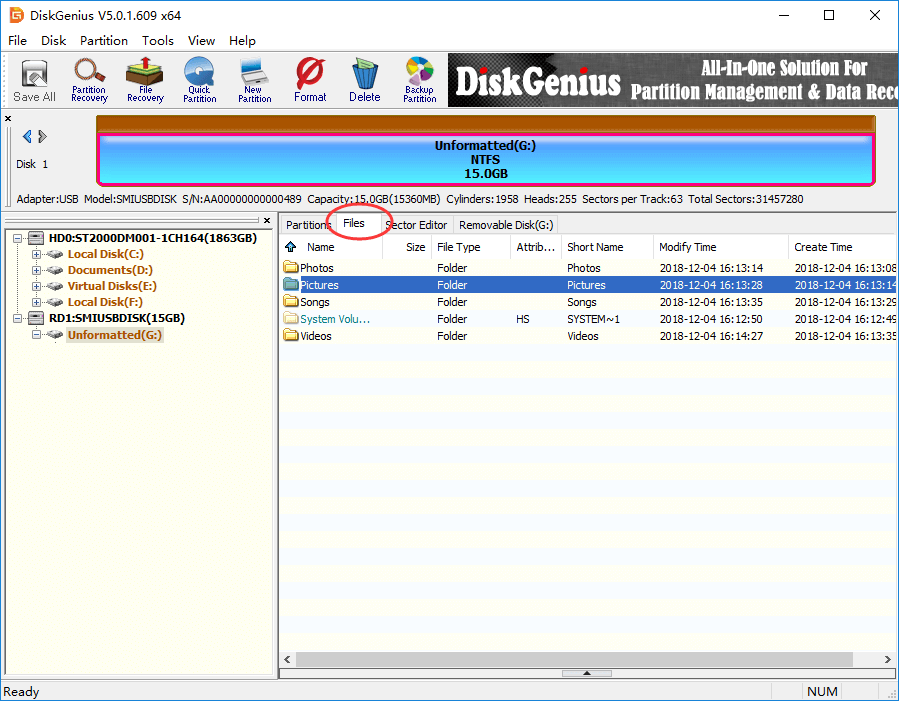Collapse the Unformatted(G:) node
Screen dimensions: 899x701
[36, 334]
